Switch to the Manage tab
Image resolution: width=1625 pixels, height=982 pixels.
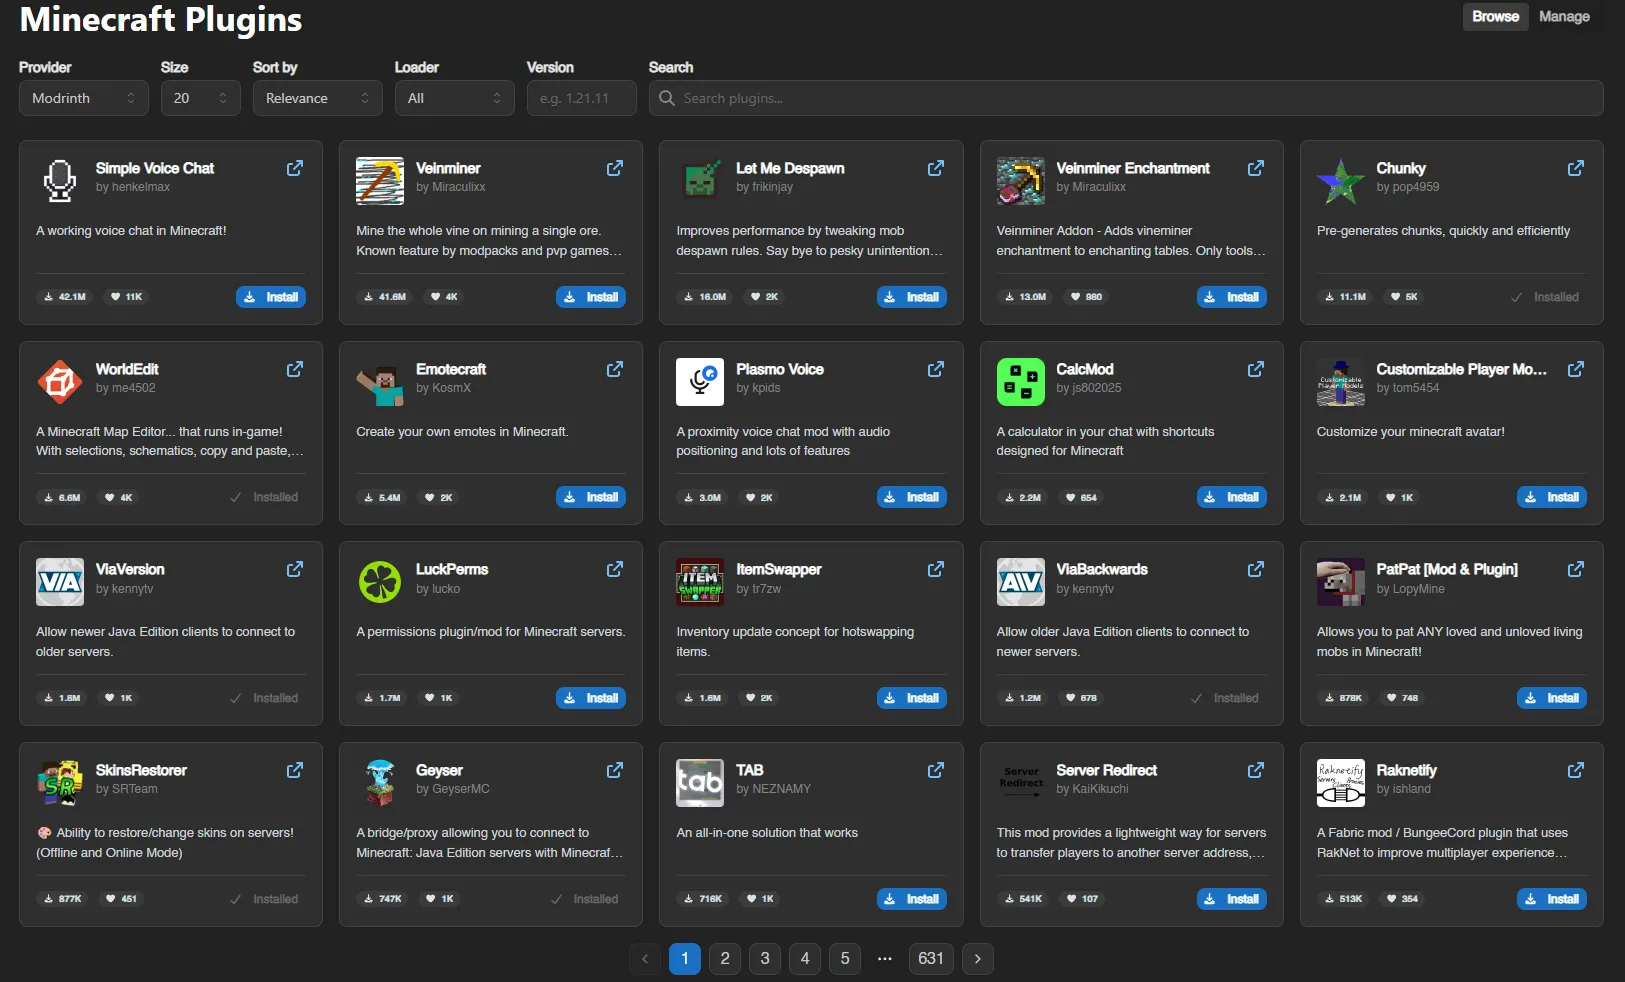(1564, 16)
